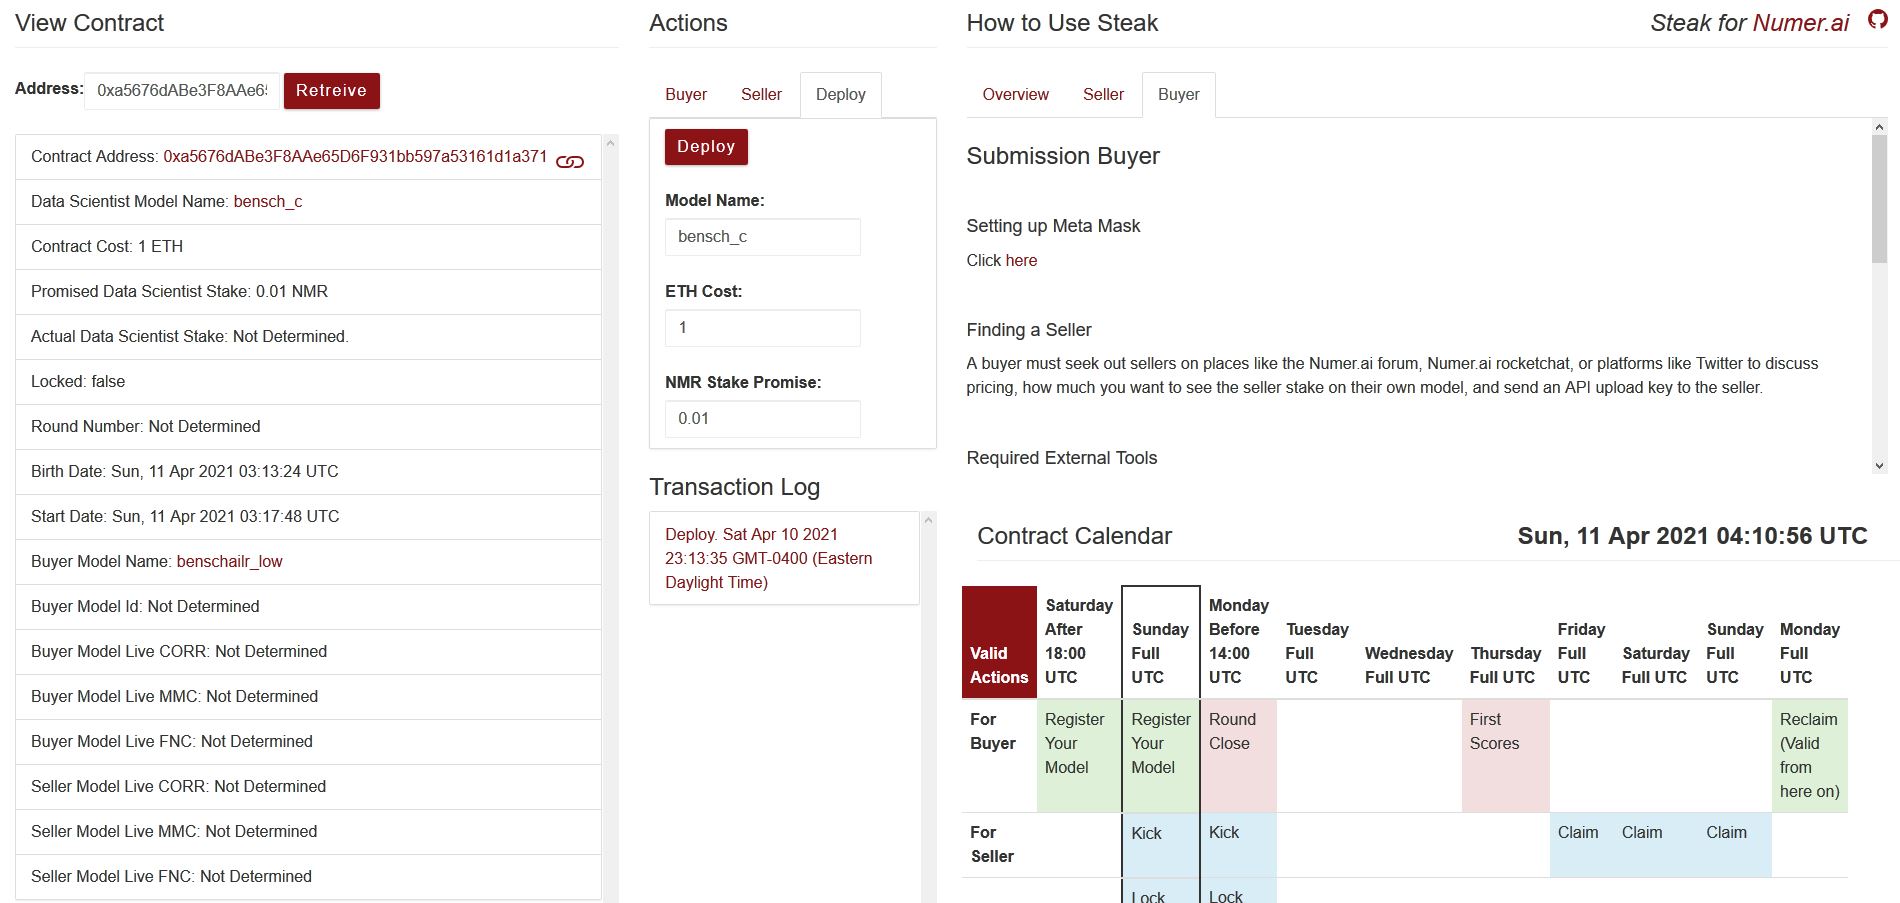This screenshot has height=903, width=1900.
Task: Click the 'Promised Data Scientist Stake: 0.01 NMR' row
Action: point(308,292)
